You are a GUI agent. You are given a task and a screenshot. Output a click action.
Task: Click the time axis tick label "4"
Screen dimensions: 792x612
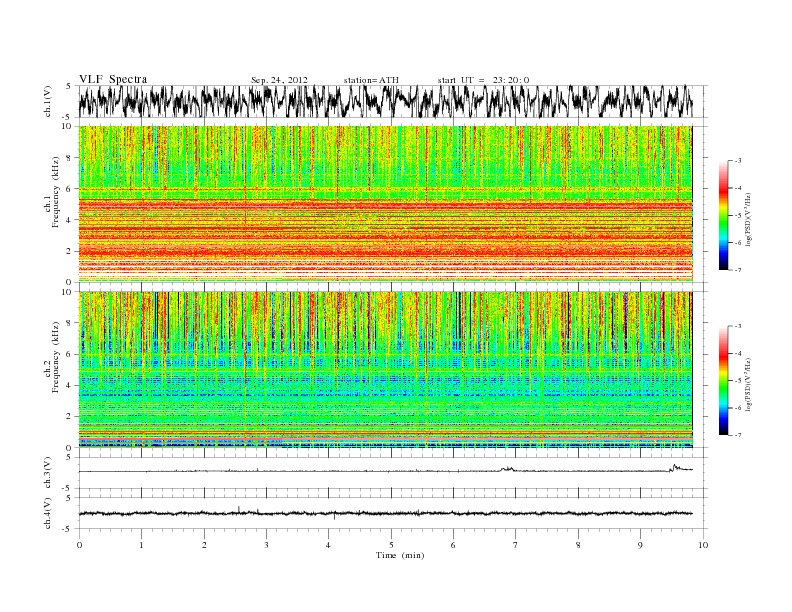[328, 545]
